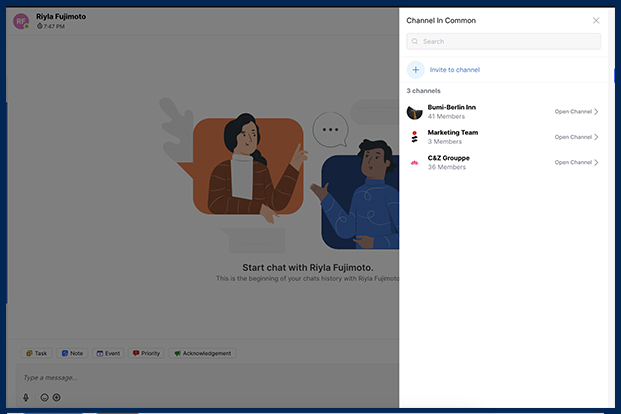This screenshot has width=621, height=414.
Task: Click Open Channel for Marketing Team
Action: [x=573, y=137]
